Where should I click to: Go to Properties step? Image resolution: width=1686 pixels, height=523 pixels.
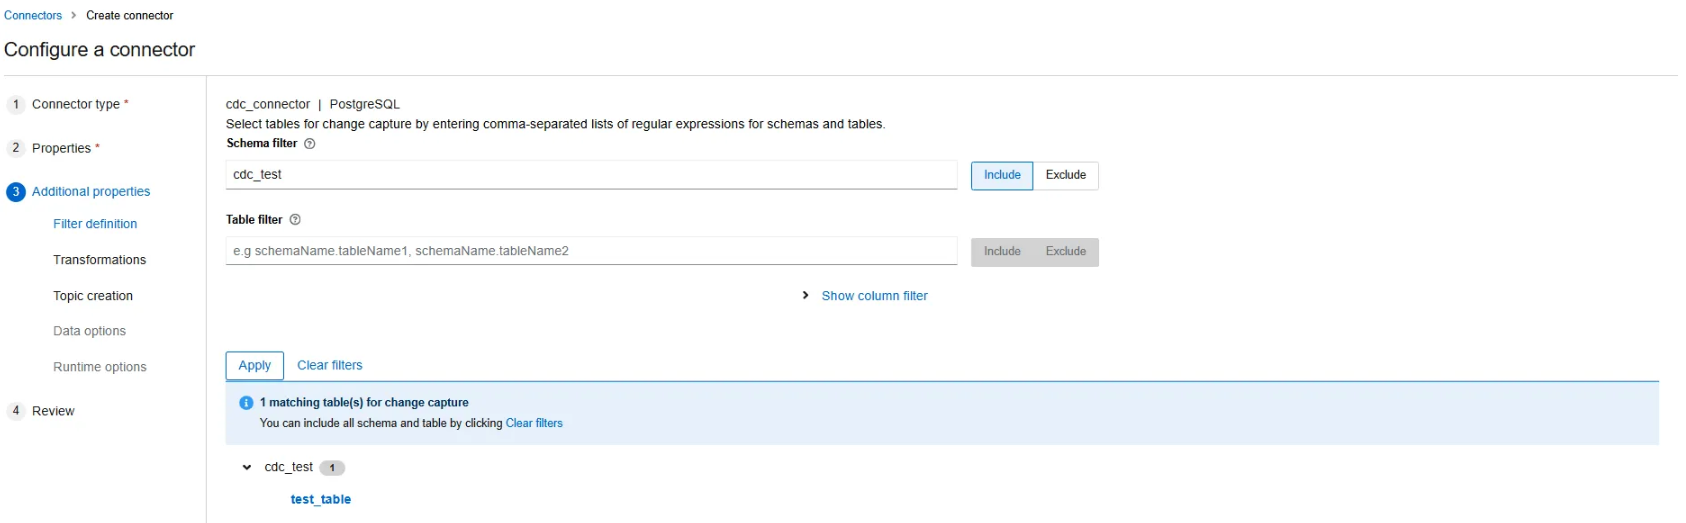62,148
